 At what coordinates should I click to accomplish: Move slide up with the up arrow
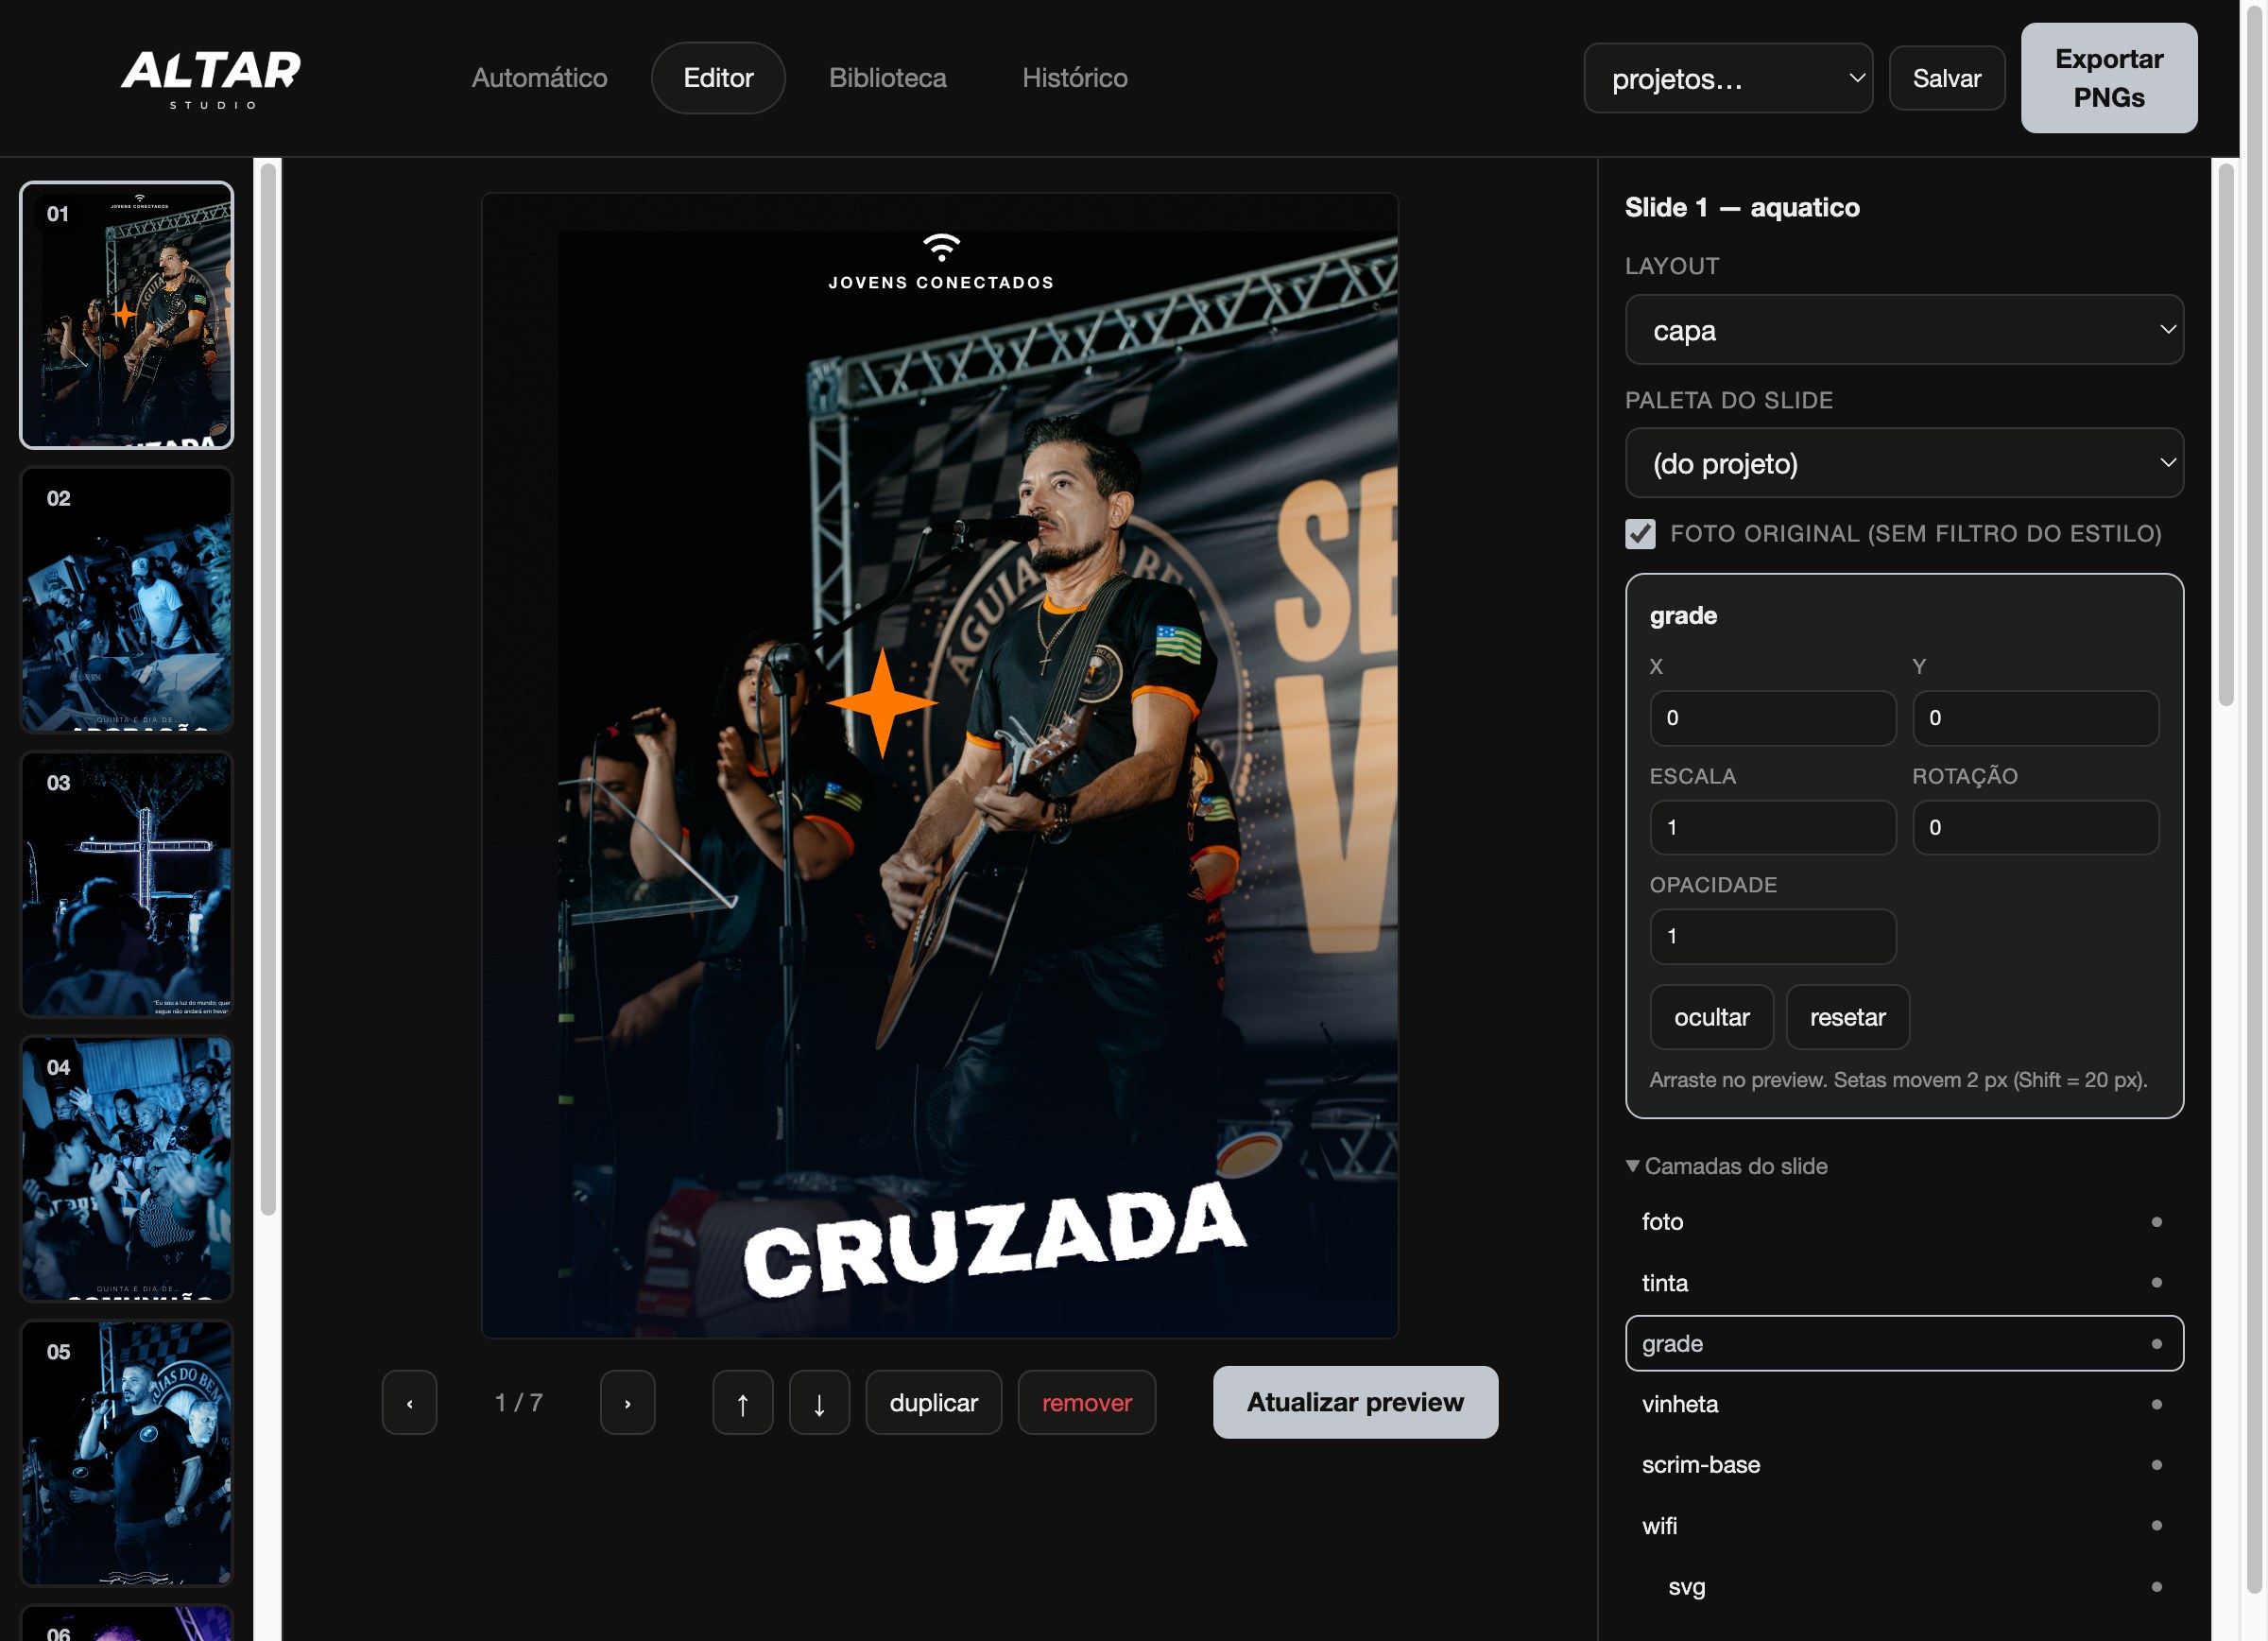pyautogui.click(x=742, y=1402)
